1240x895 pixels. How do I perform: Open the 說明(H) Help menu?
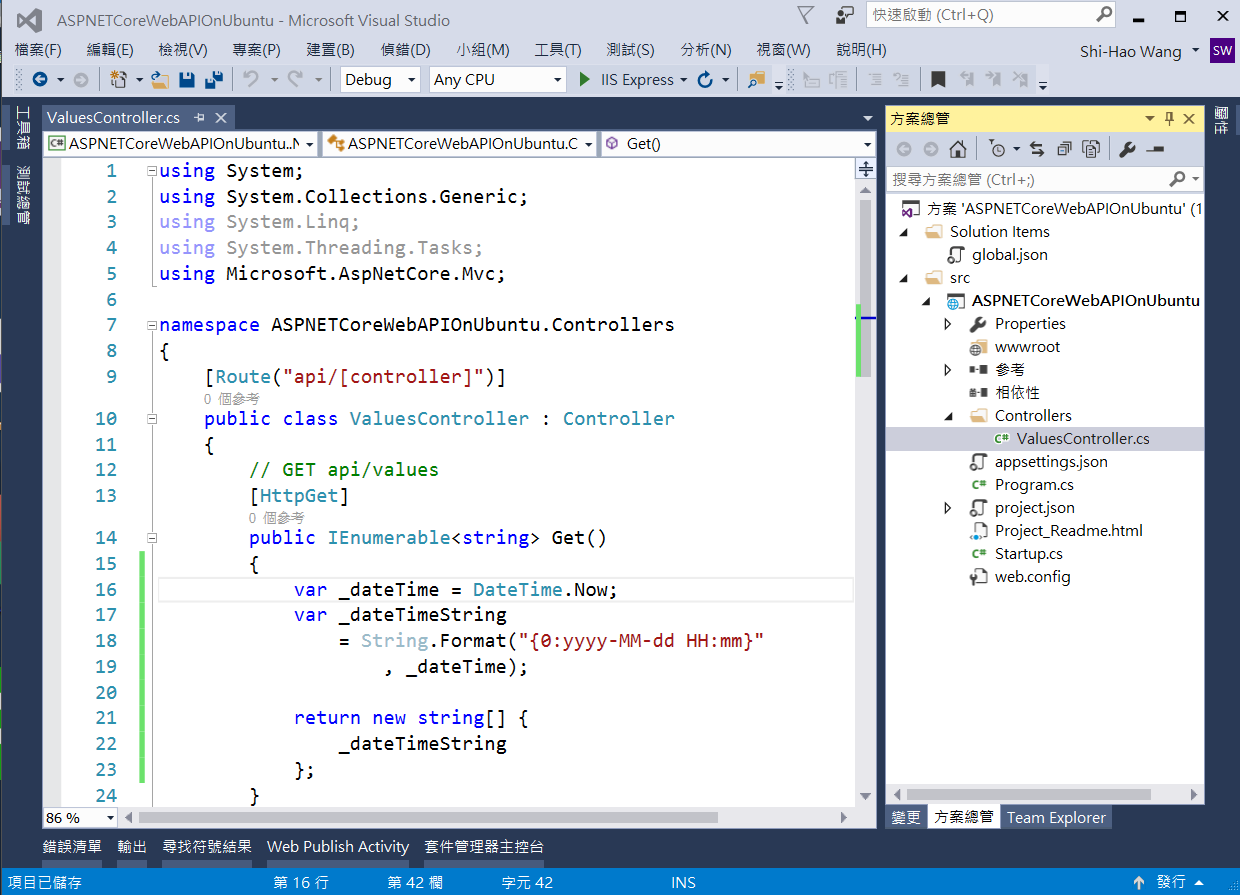pyautogui.click(x=861, y=50)
